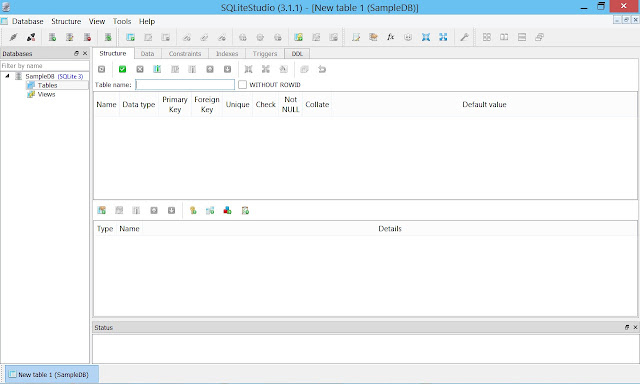Open configuration with the wrench icon

[x=464, y=37]
